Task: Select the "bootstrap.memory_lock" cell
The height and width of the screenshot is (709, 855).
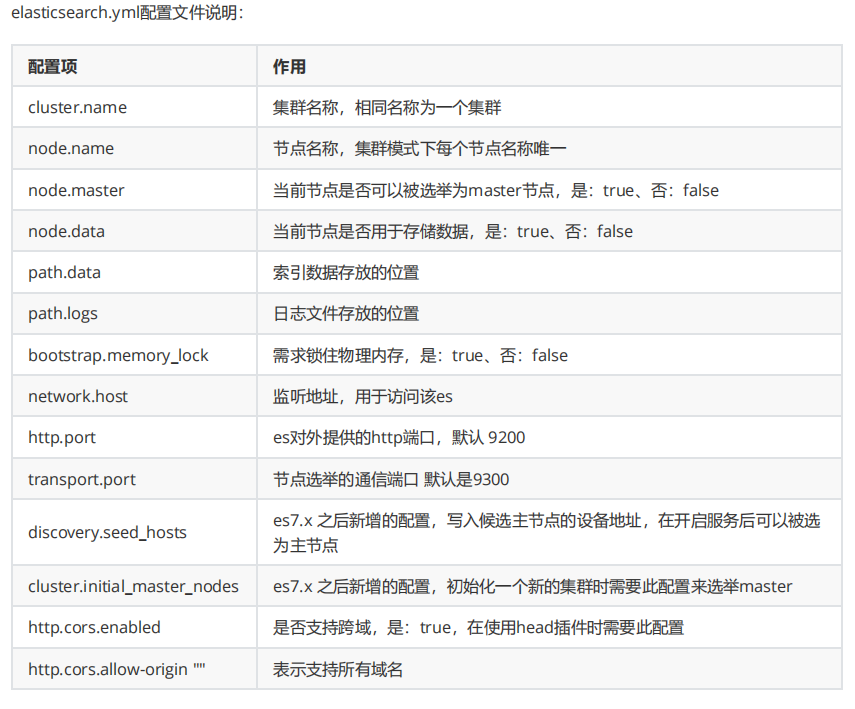Action: pyautogui.click(x=134, y=355)
